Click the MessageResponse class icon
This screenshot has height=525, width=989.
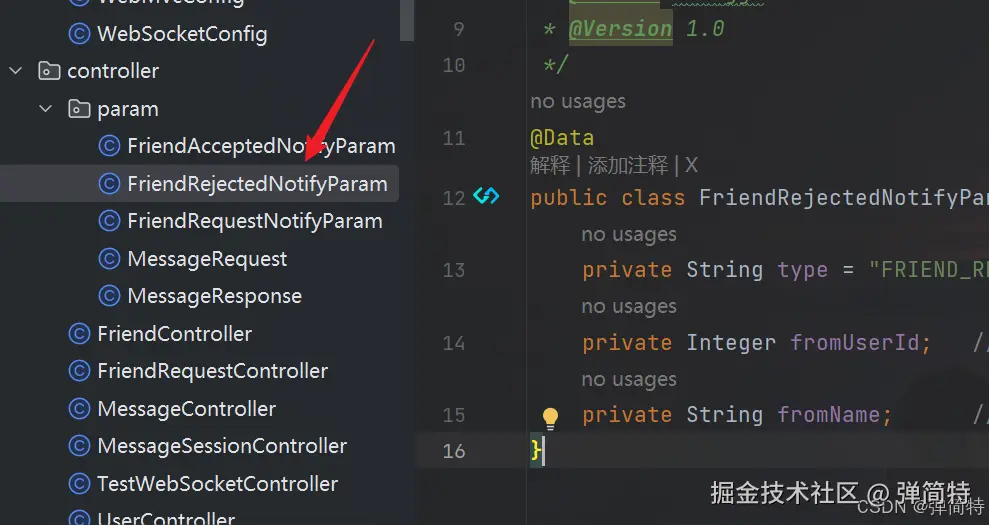(x=109, y=296)
